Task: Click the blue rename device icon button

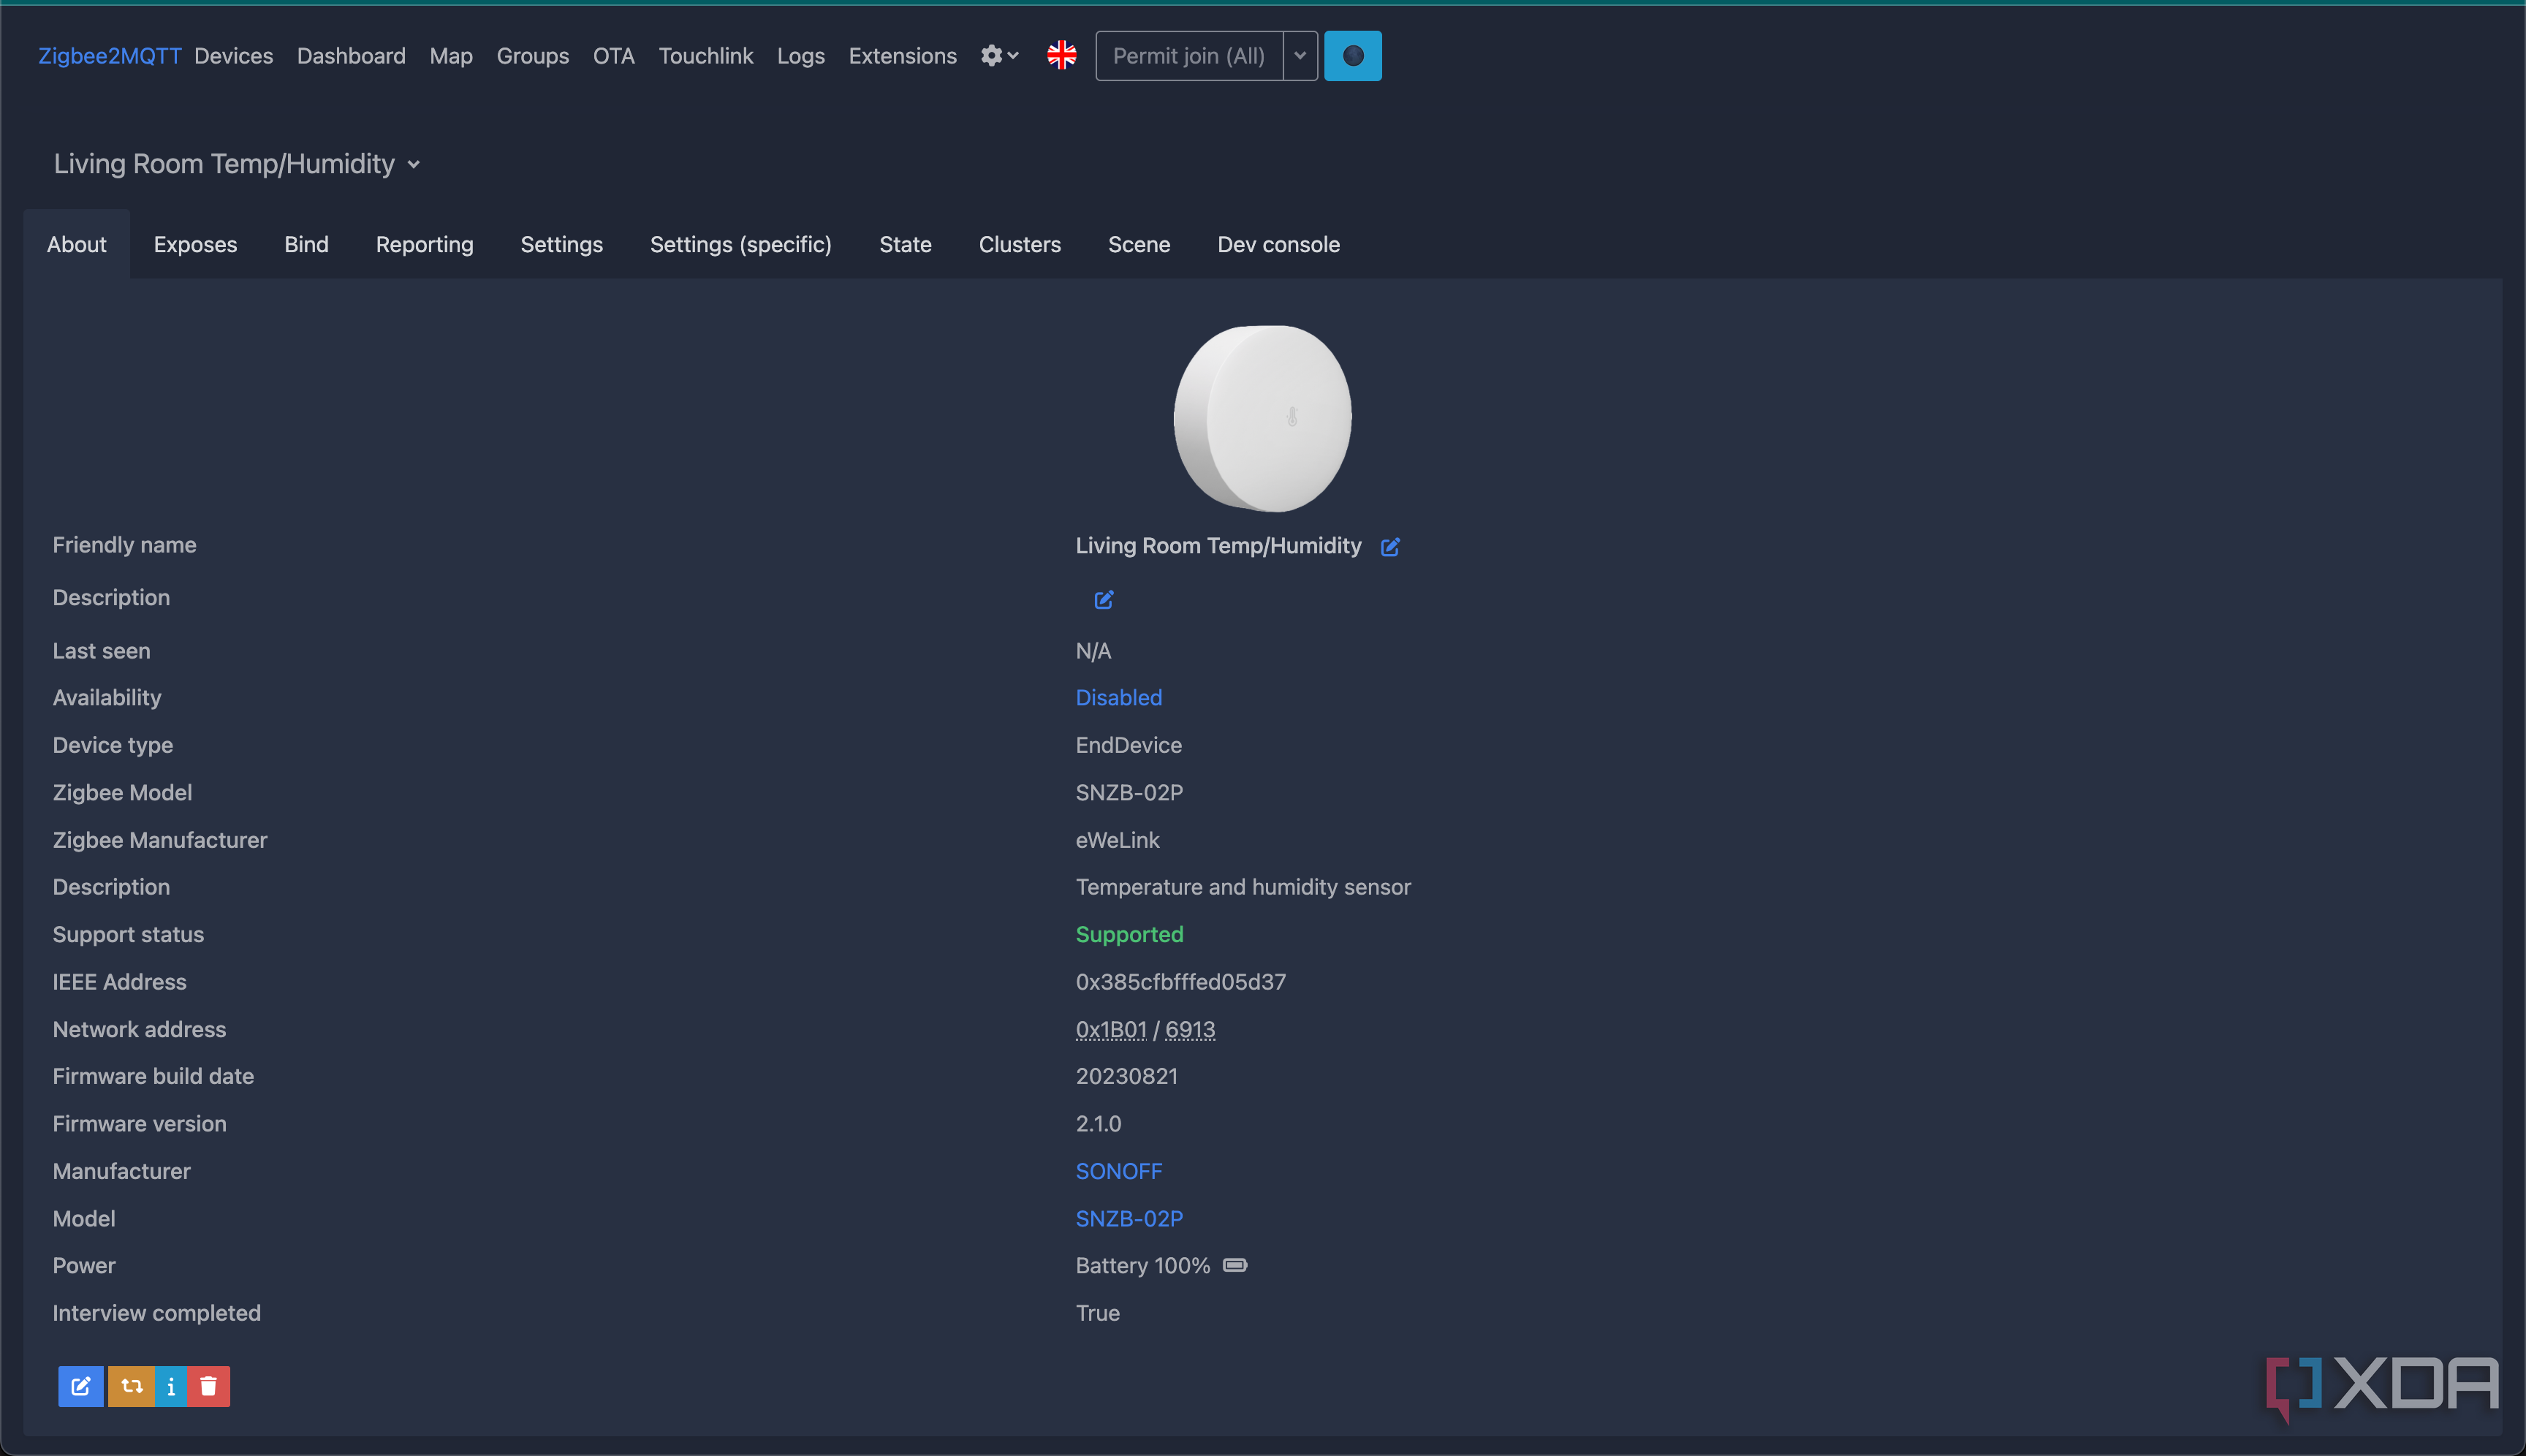Action: pos(81,1386)
